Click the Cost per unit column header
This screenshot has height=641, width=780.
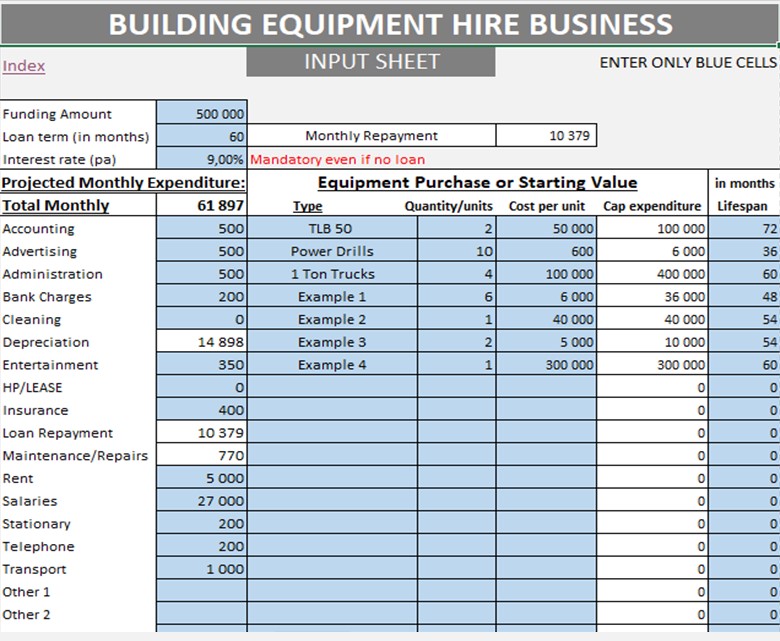coord(546,206)
